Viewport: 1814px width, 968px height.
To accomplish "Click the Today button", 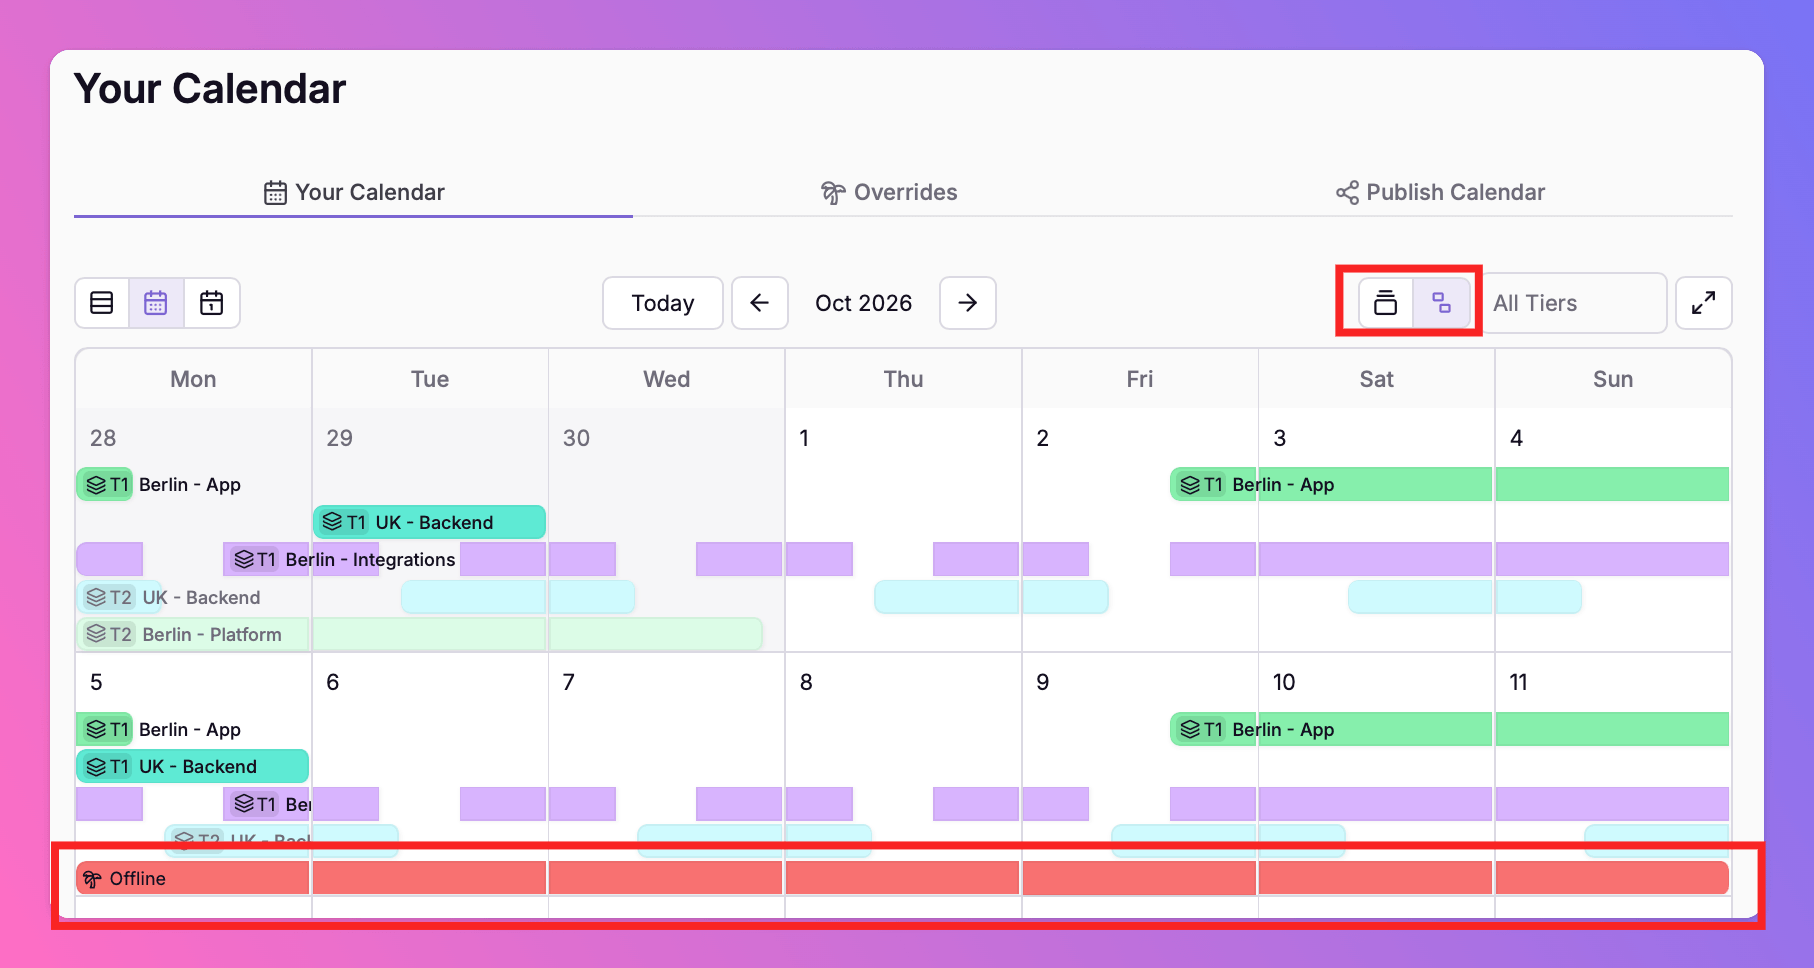I will (x=663, y=303).
